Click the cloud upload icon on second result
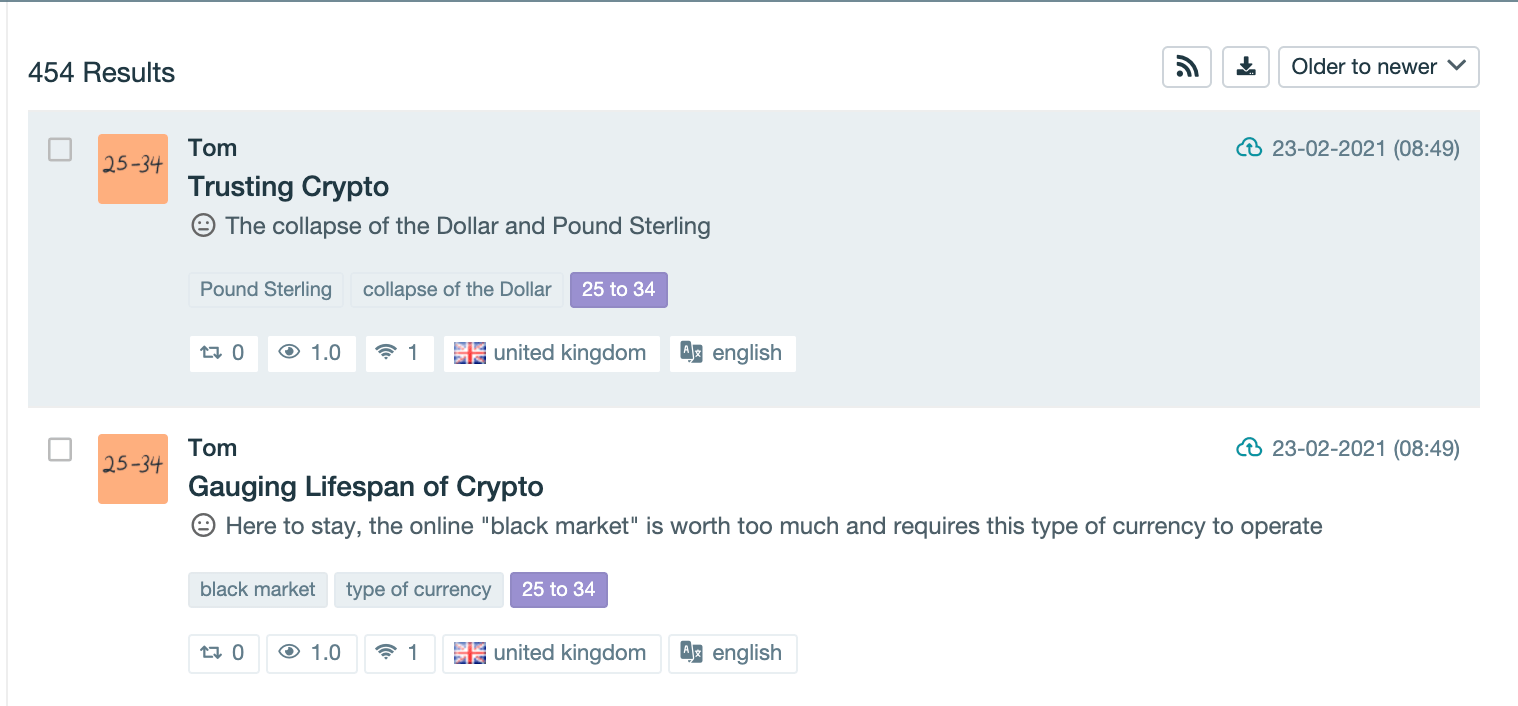The height and width of the screenshot is (706, 1518). [x=1249, y=448]
